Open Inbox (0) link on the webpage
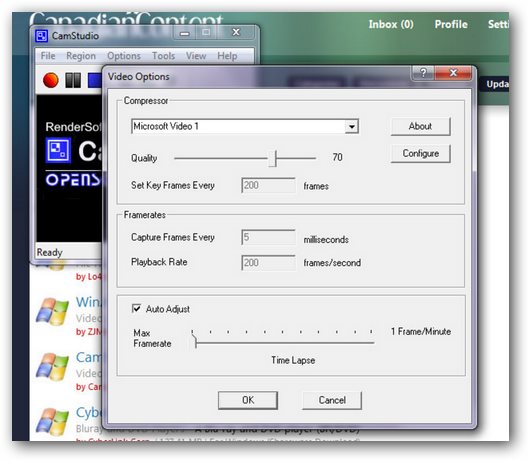This screenshot has width=529, height=461. click(391, 24)
